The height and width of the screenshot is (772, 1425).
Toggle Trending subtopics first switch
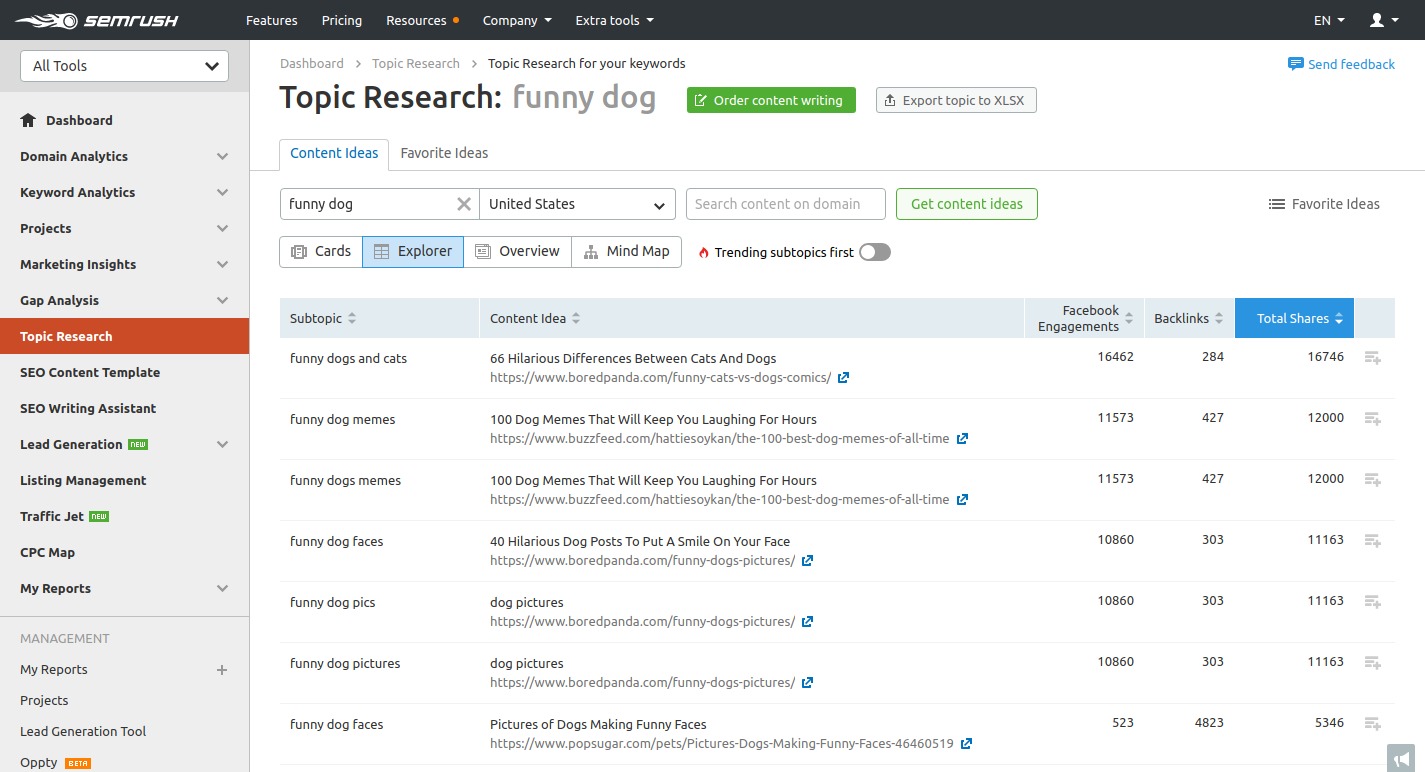tap(874, 252)
